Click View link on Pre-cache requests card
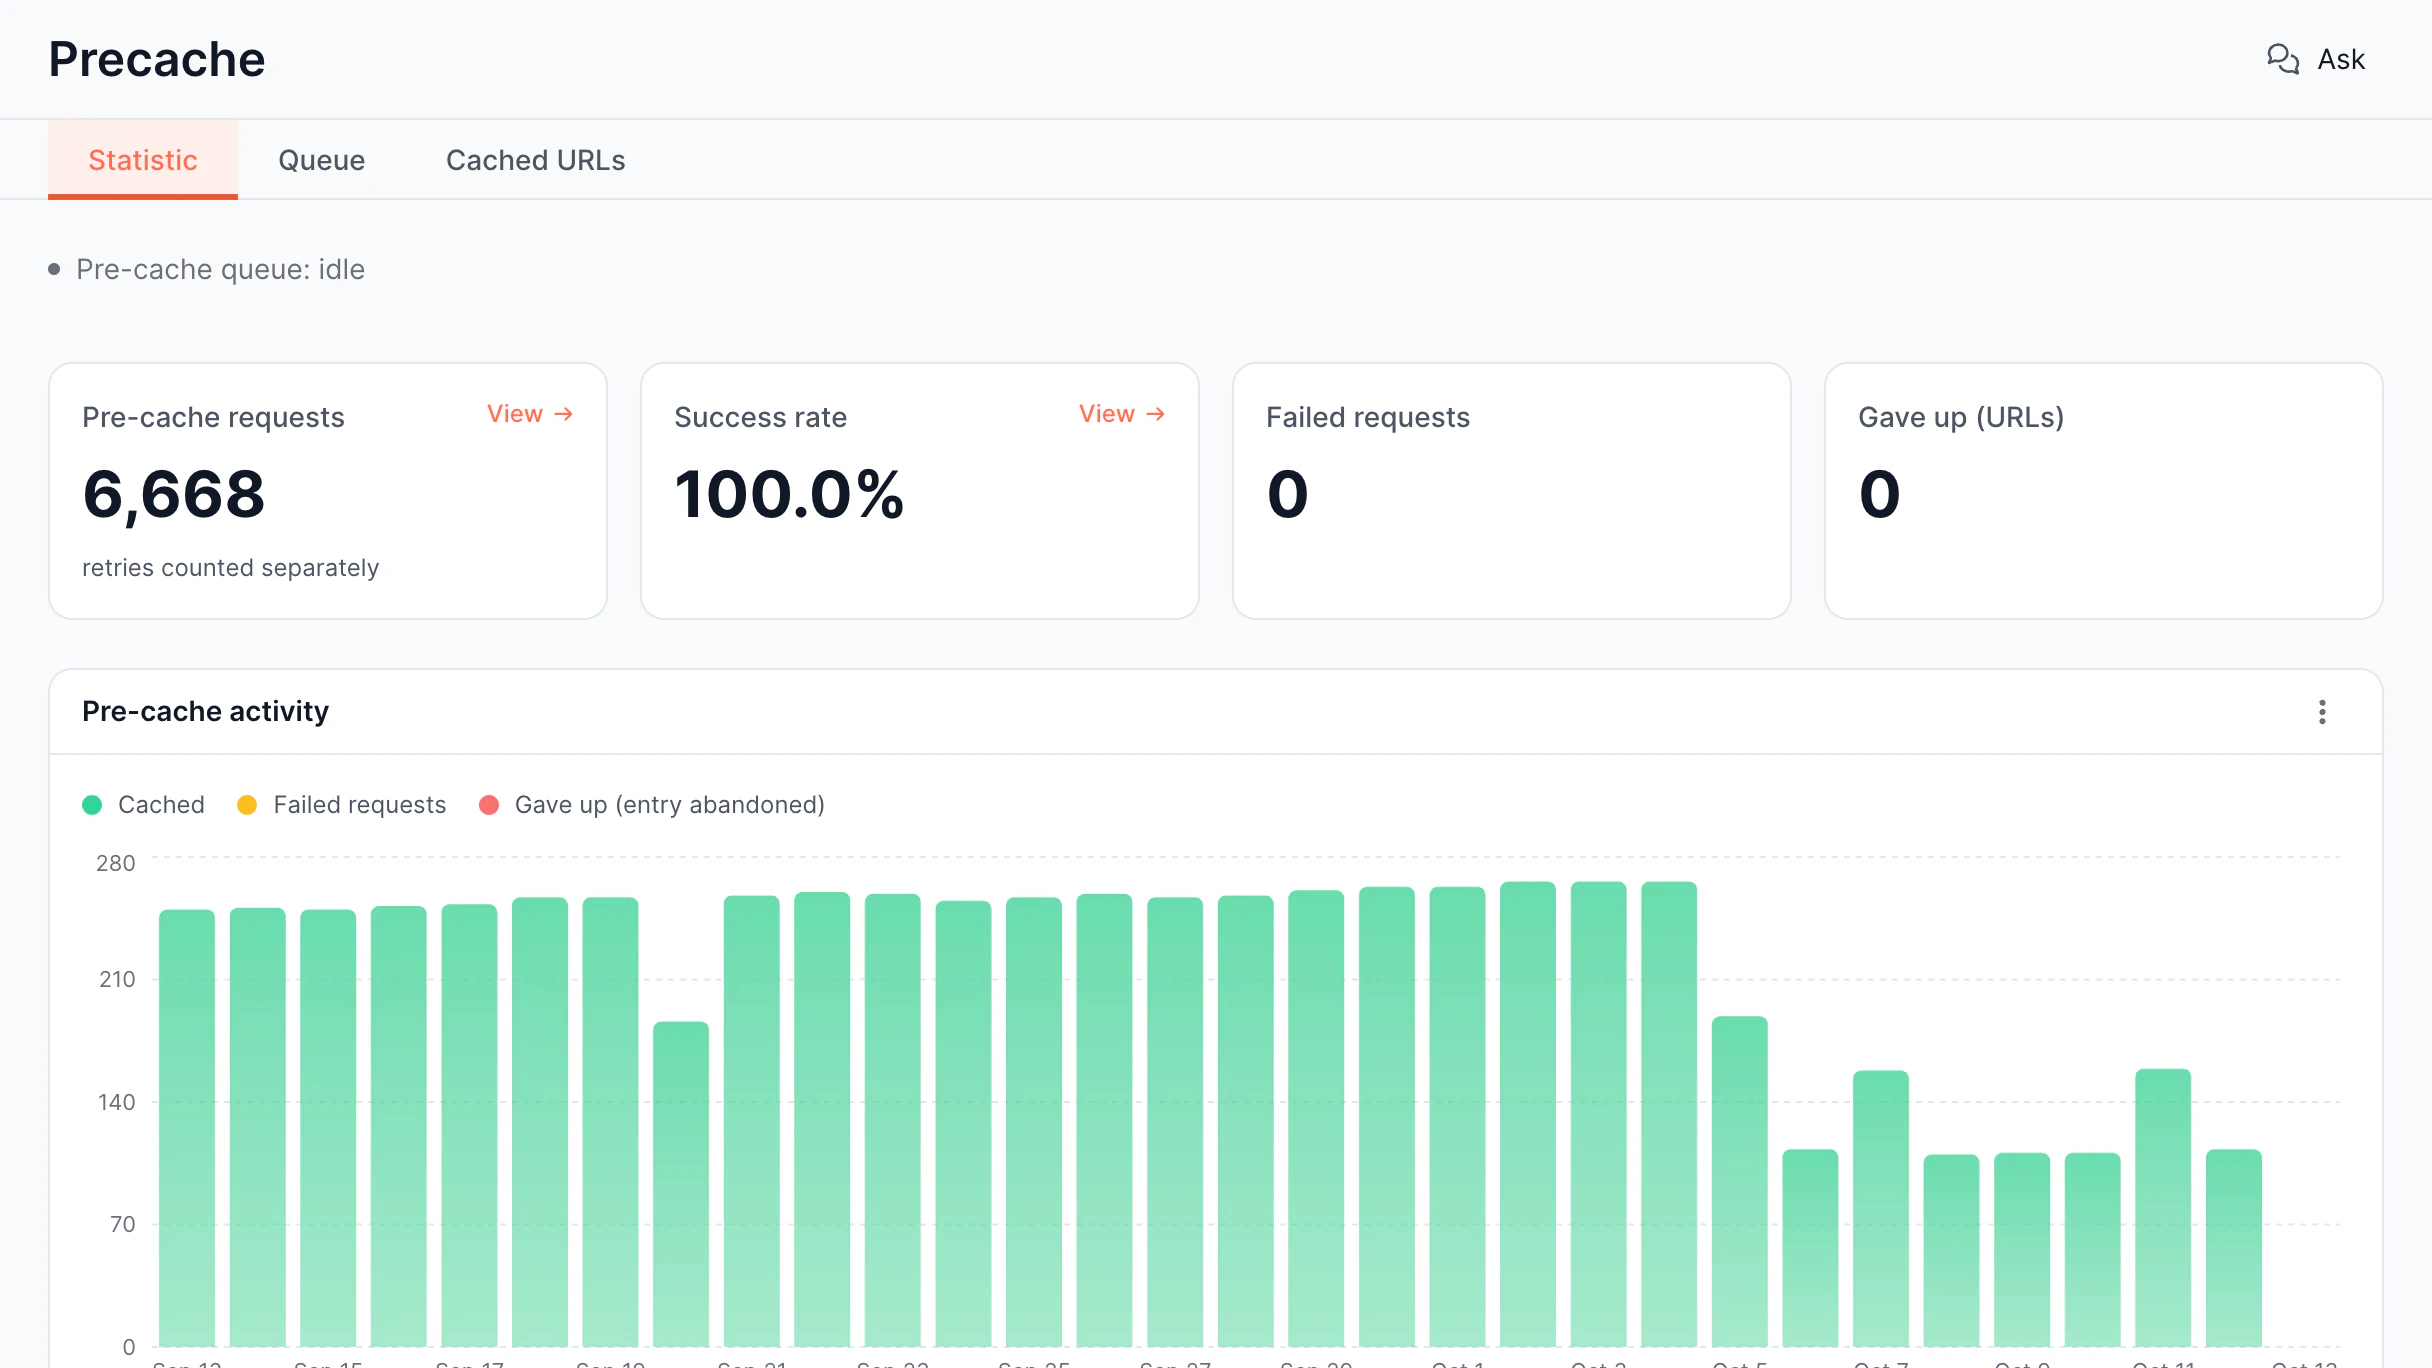Image resolution: width=2432 pixels, height=1368 pixels. (530, 414)
